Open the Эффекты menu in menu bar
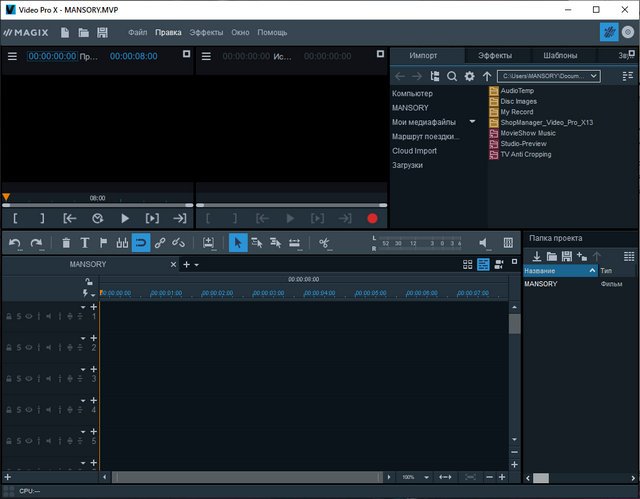This screenshot has height=499, width=640. click(206, 32)
